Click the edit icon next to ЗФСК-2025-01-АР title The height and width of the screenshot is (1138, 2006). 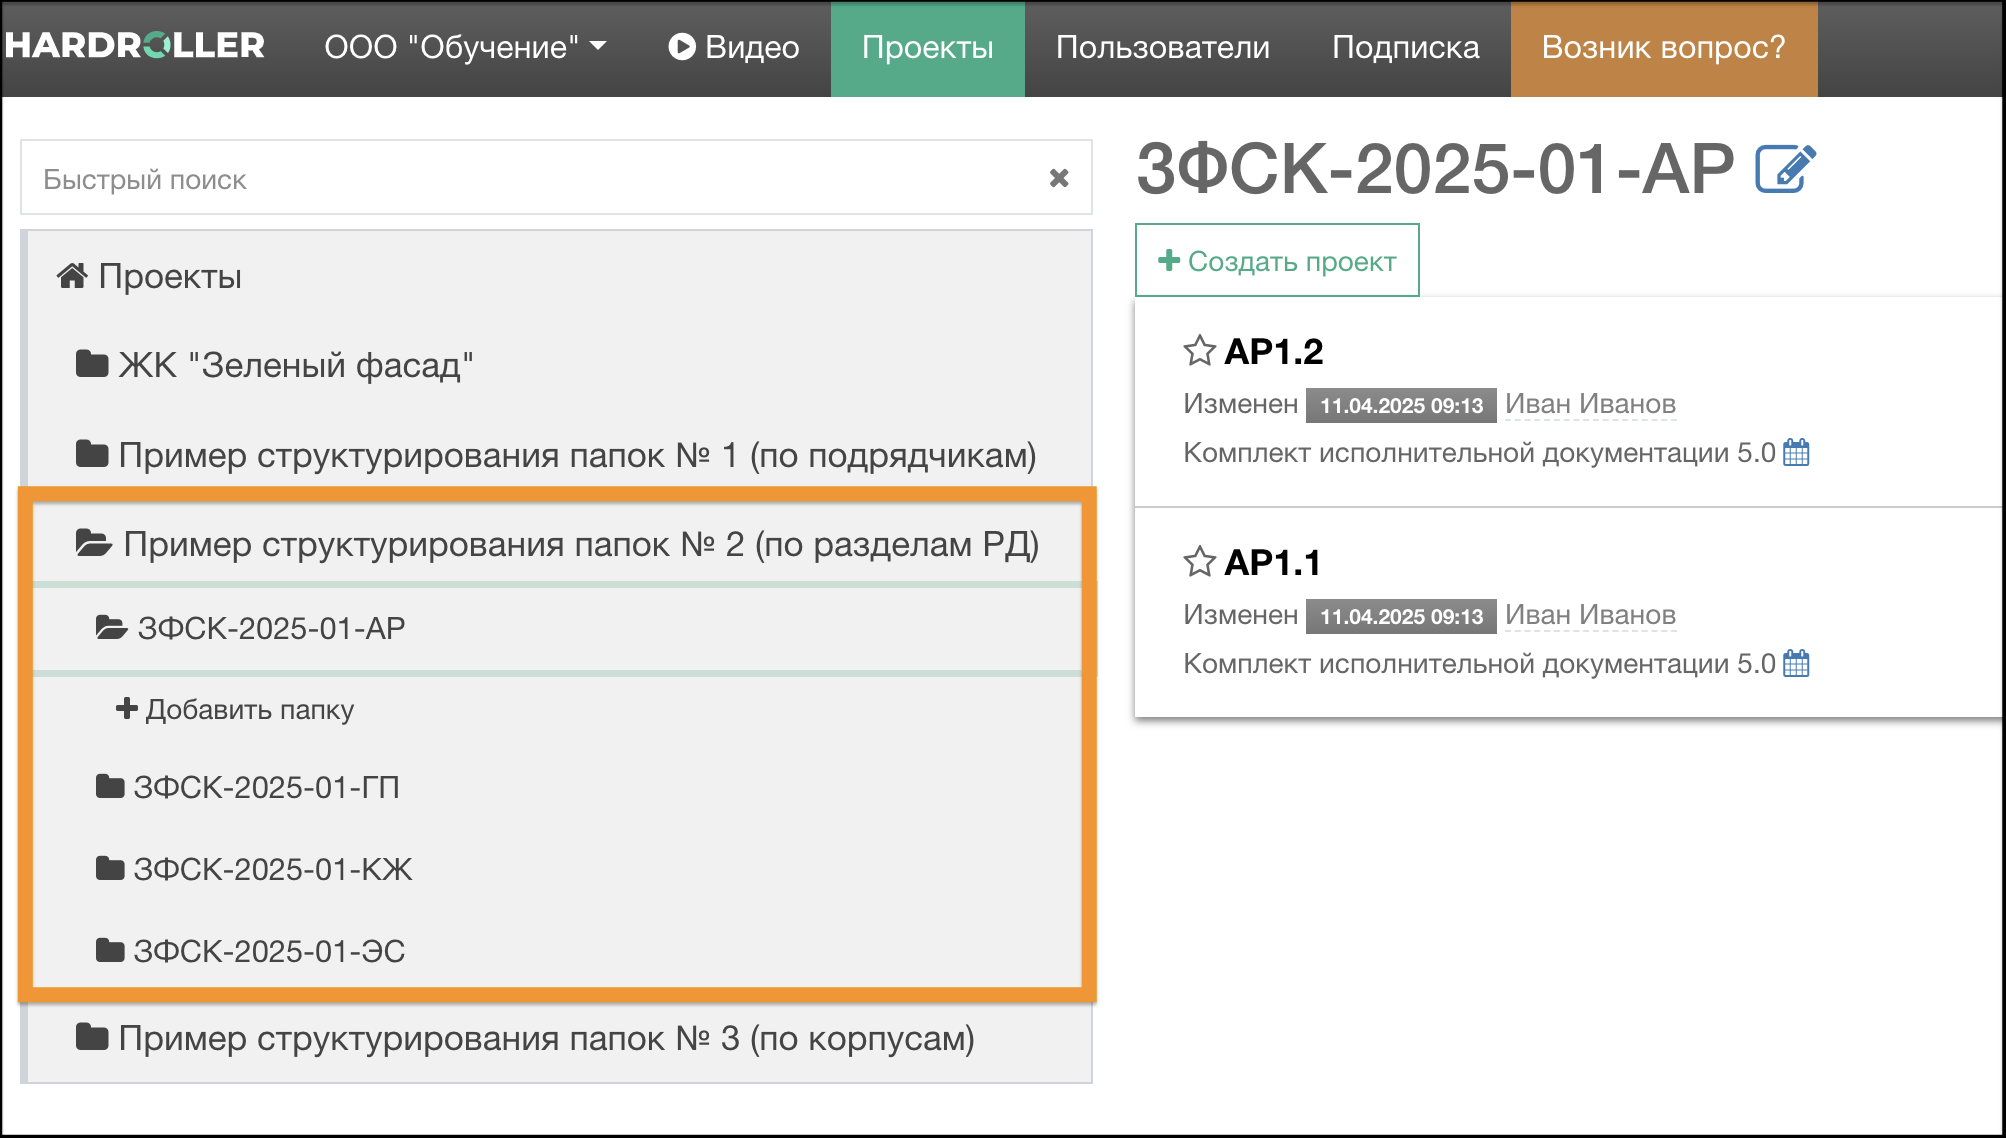[1785, 169]
